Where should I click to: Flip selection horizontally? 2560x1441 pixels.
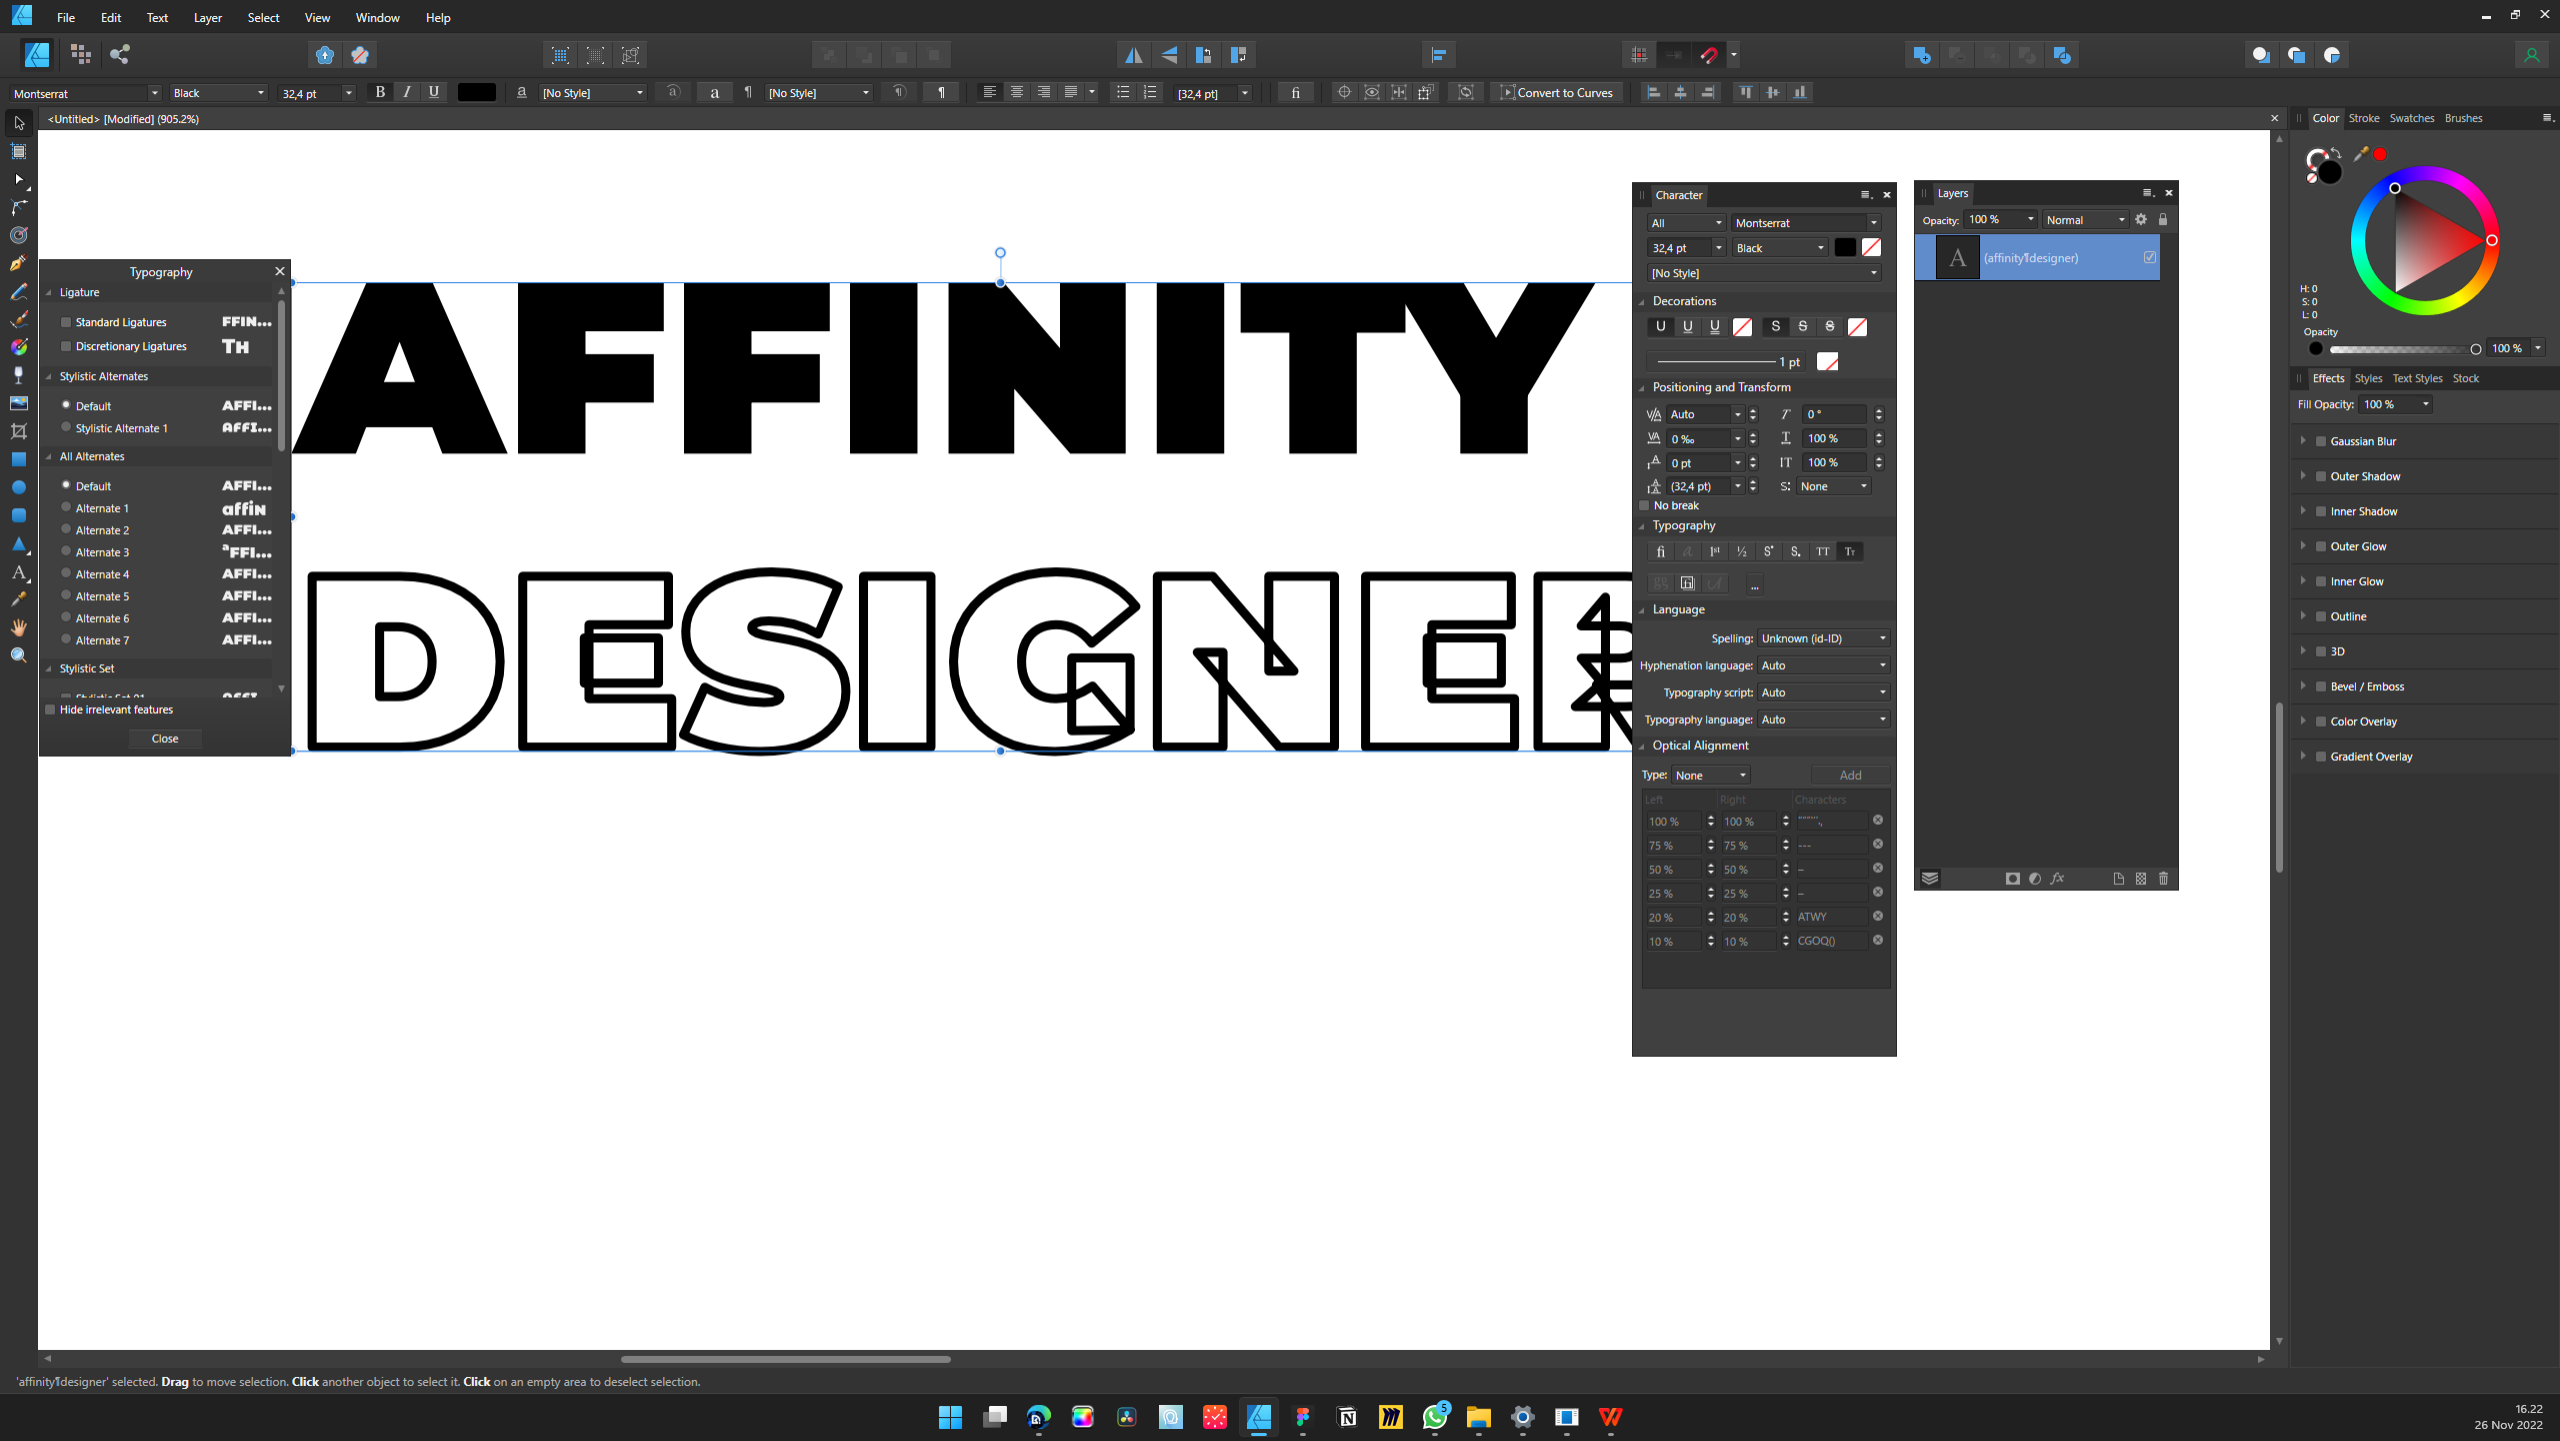1133,55
